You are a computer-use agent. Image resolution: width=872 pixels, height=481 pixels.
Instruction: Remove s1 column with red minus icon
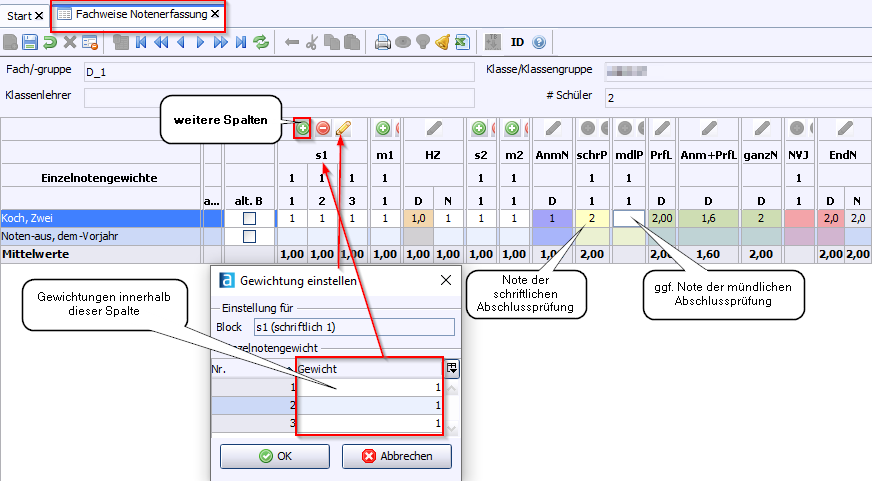(323, 128)
